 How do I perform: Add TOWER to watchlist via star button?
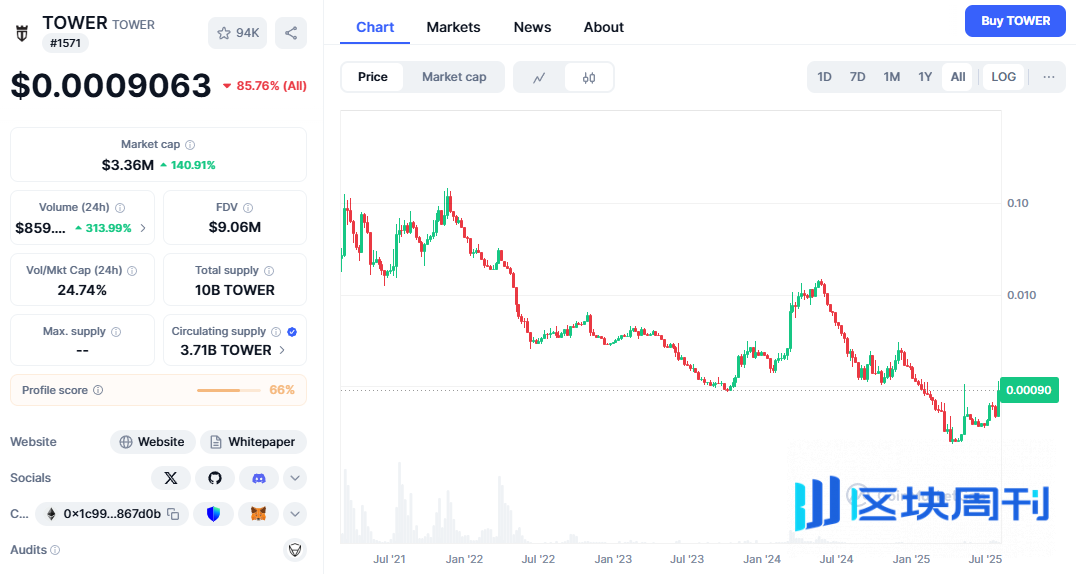click(x=237, y=33)
